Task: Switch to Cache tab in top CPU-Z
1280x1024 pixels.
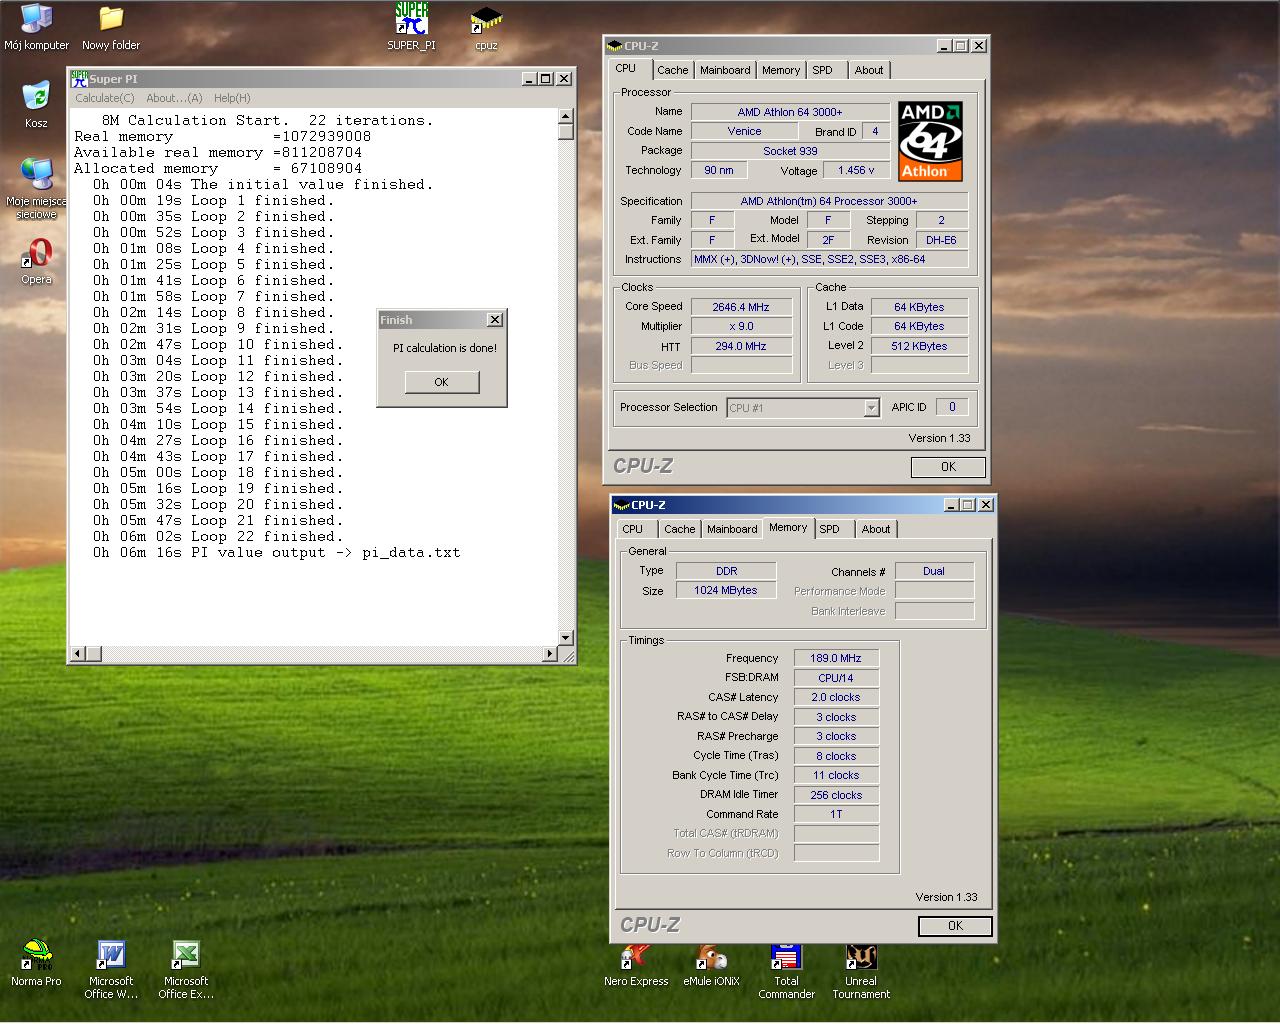Action: click(672, 70)
